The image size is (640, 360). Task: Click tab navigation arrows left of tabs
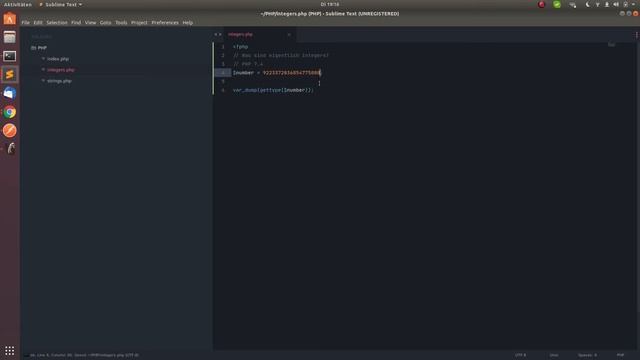pyautogui.click(x=218, y=35)
